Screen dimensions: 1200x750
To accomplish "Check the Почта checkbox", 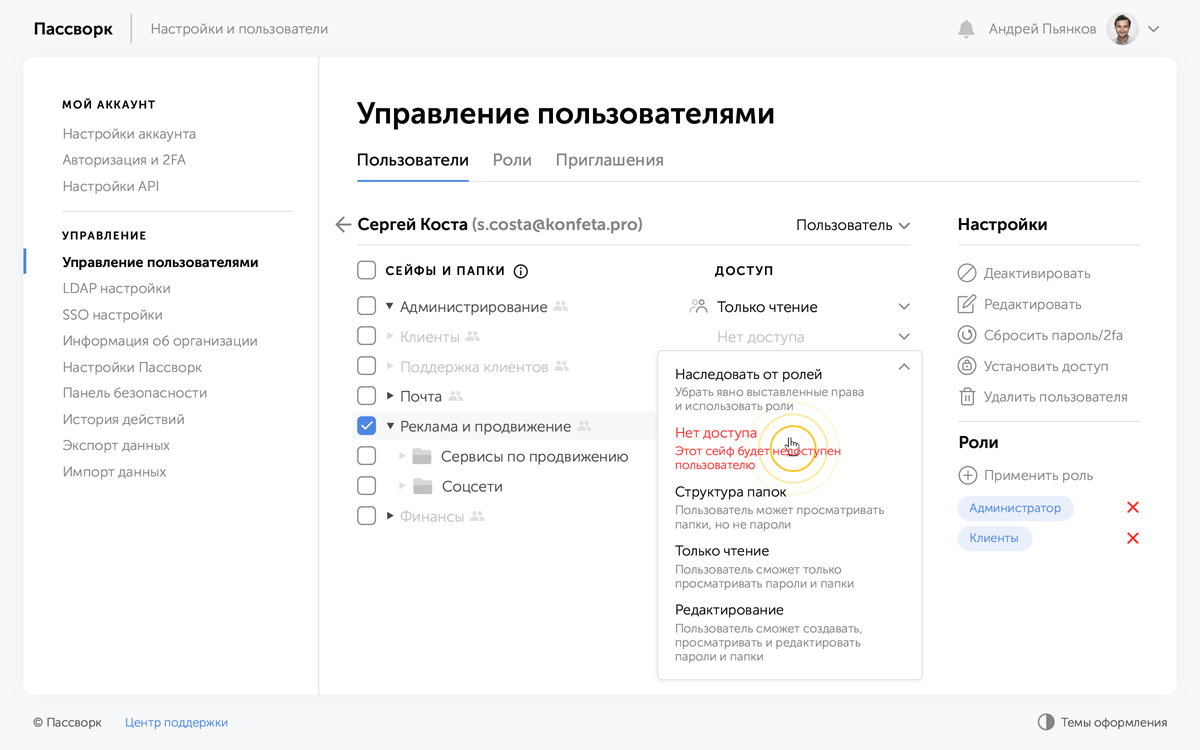I will (367, 396).
